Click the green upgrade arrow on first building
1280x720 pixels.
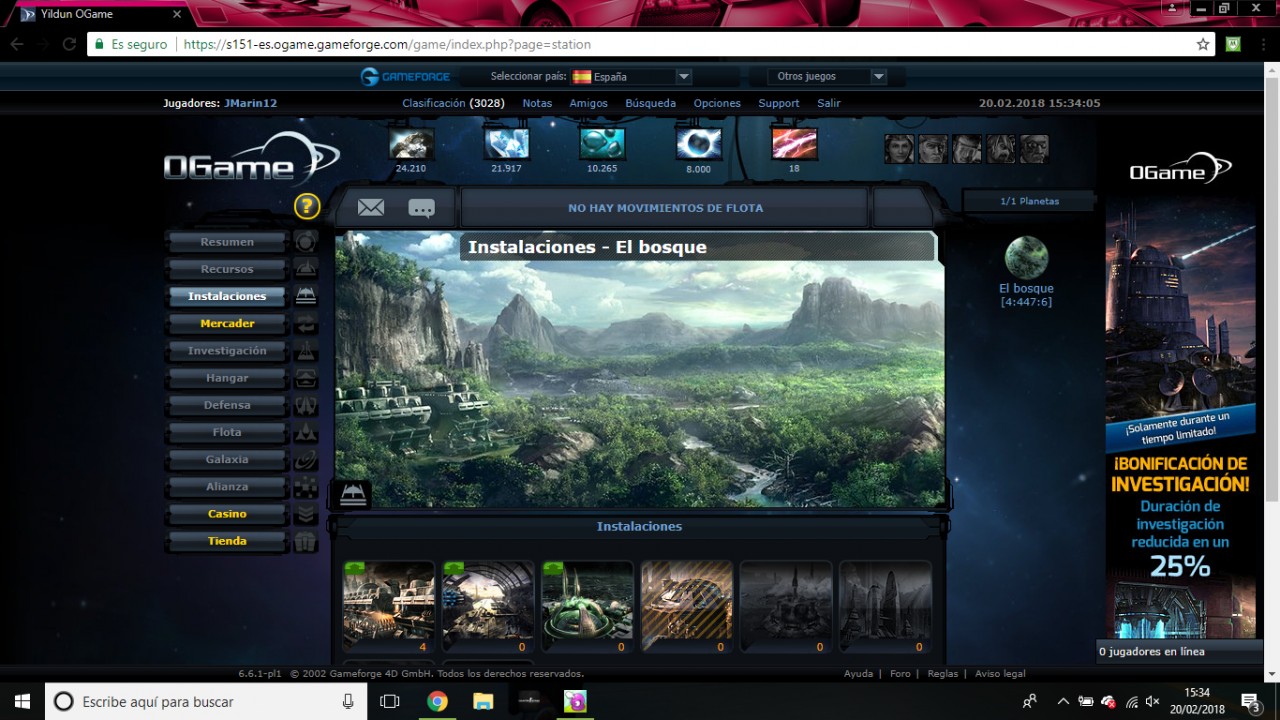(x=355, y=568)
